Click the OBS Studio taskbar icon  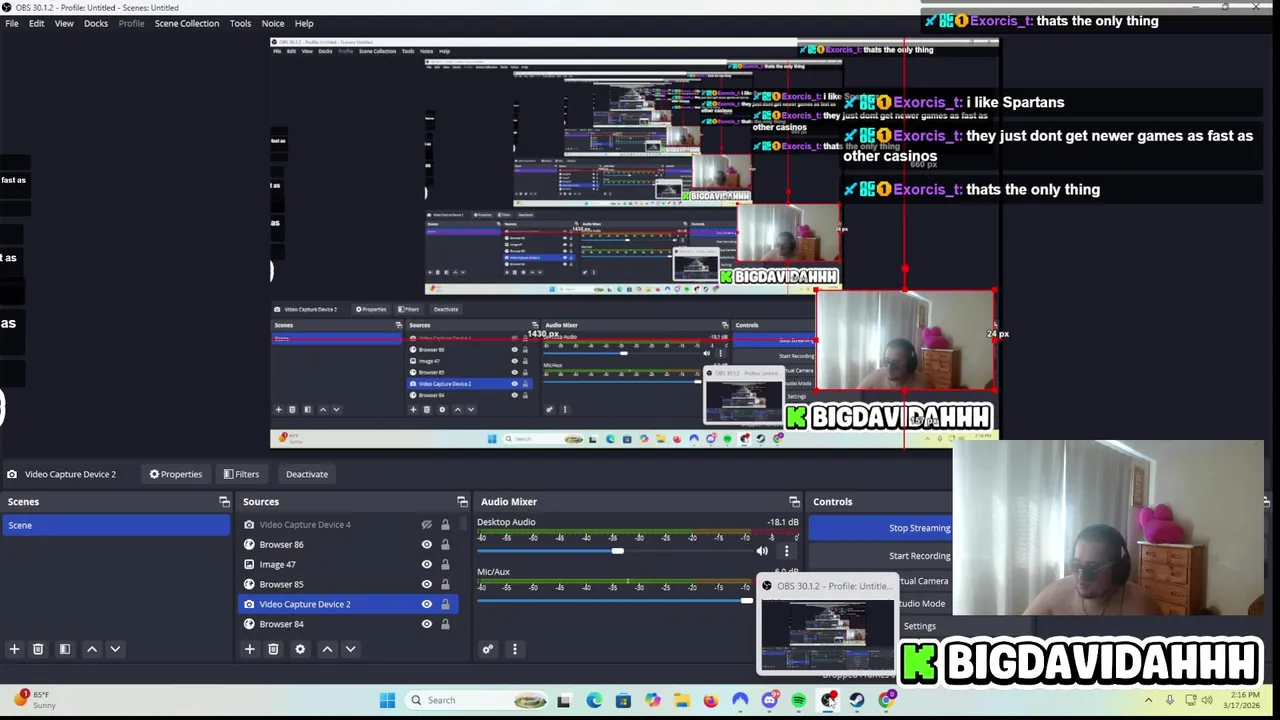tap(828, 700)
